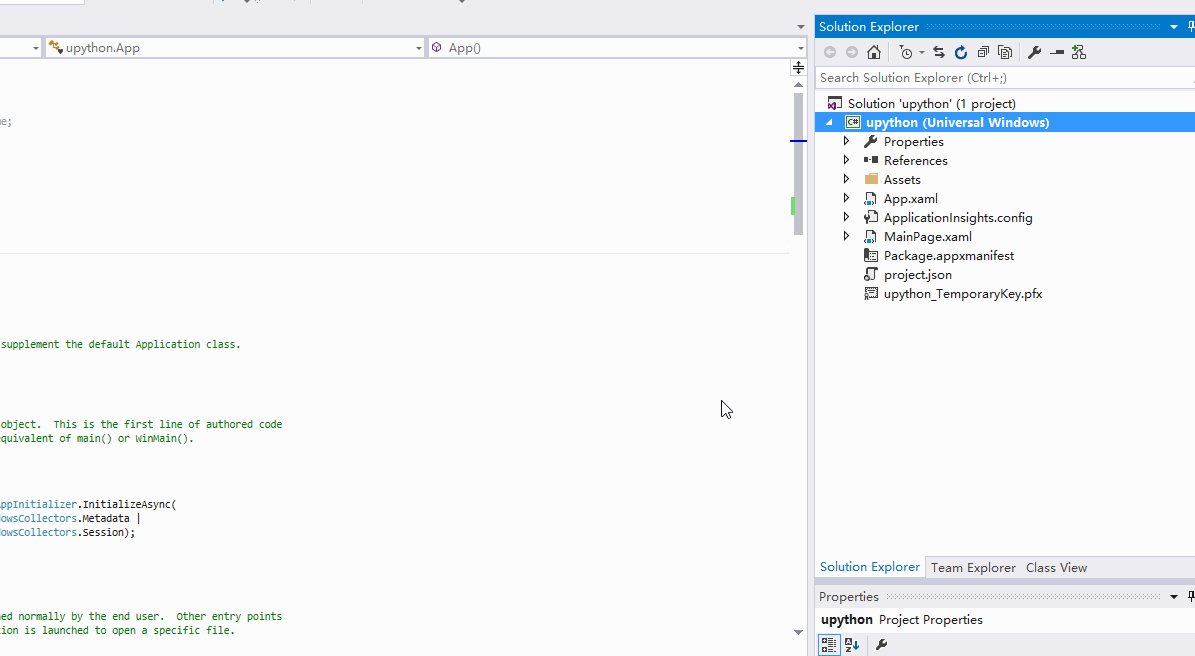Expand the Assets folder node
This screenshot has height=656, width=1195.
846,180
